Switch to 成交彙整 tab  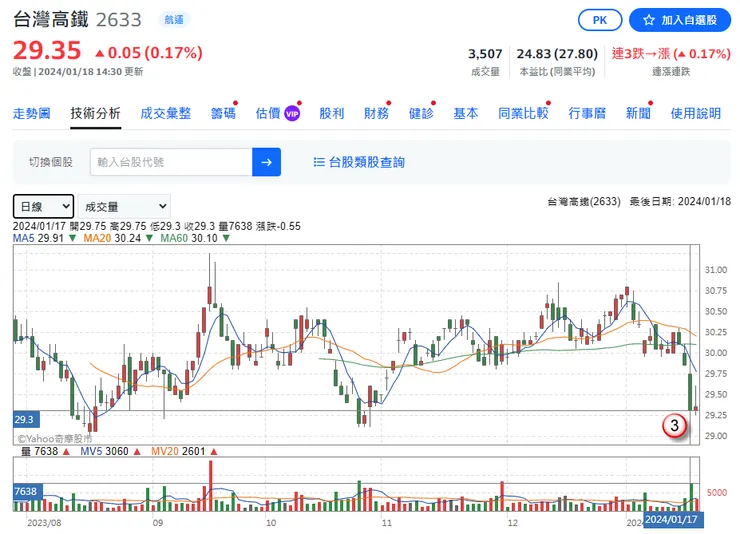pos(166,113)
